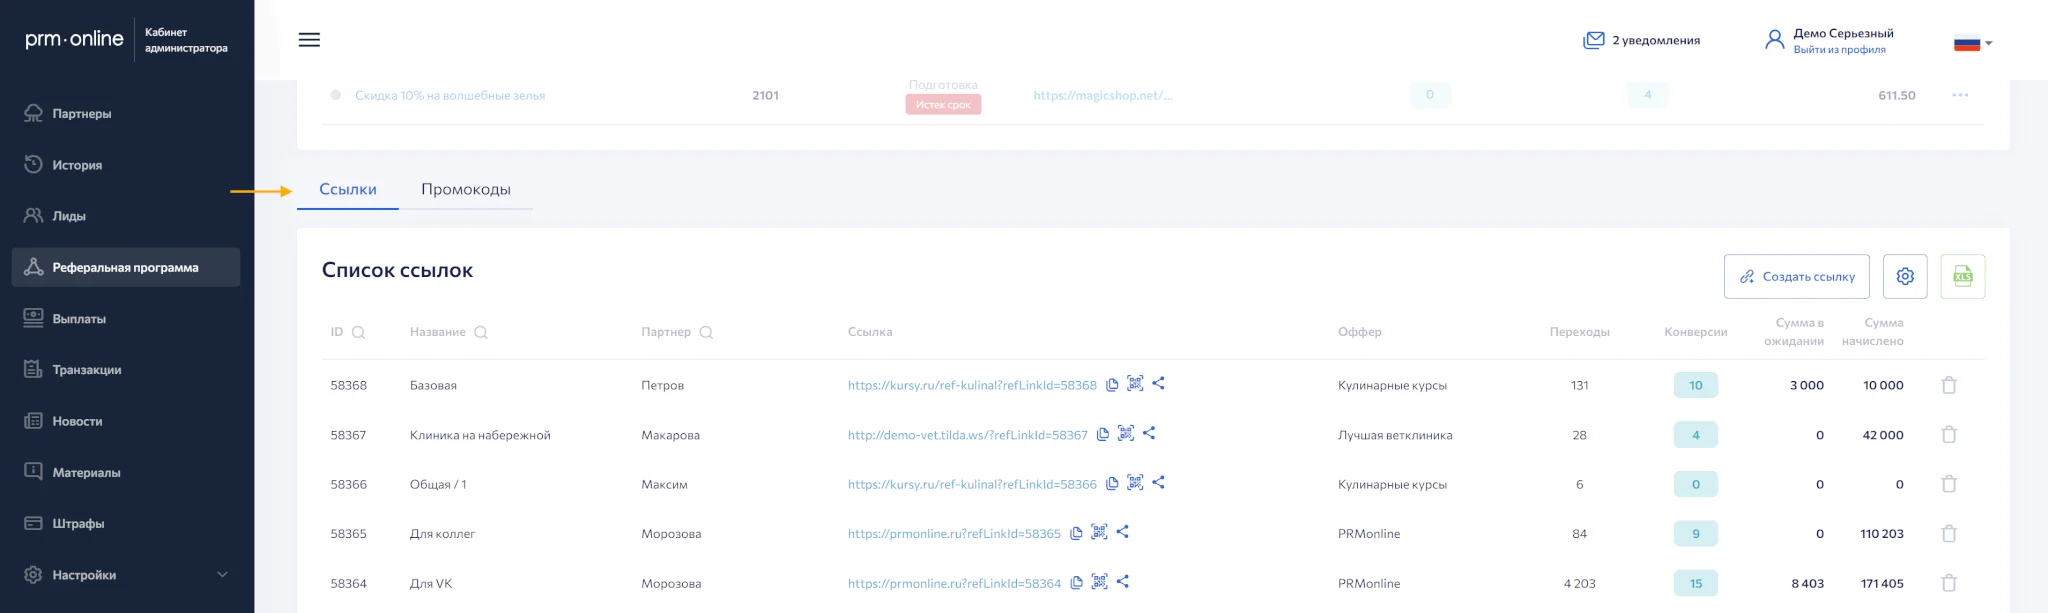Share link icon for row 58366
The width and height of the screenshot is (2048, 613).
(x=1158, y=482)
